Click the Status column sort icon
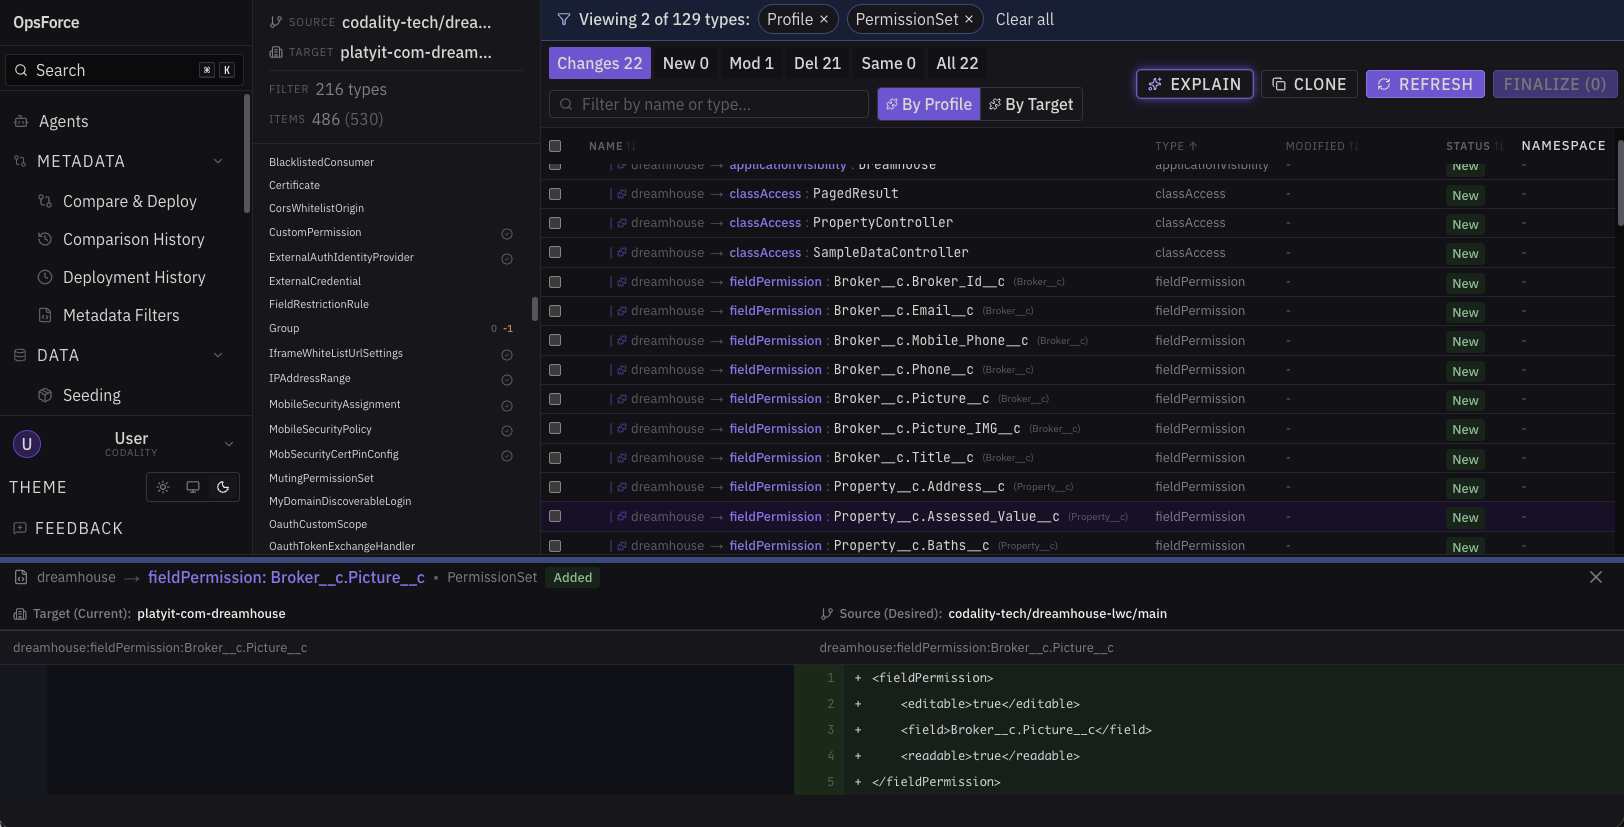 (x=1499, y=146)
